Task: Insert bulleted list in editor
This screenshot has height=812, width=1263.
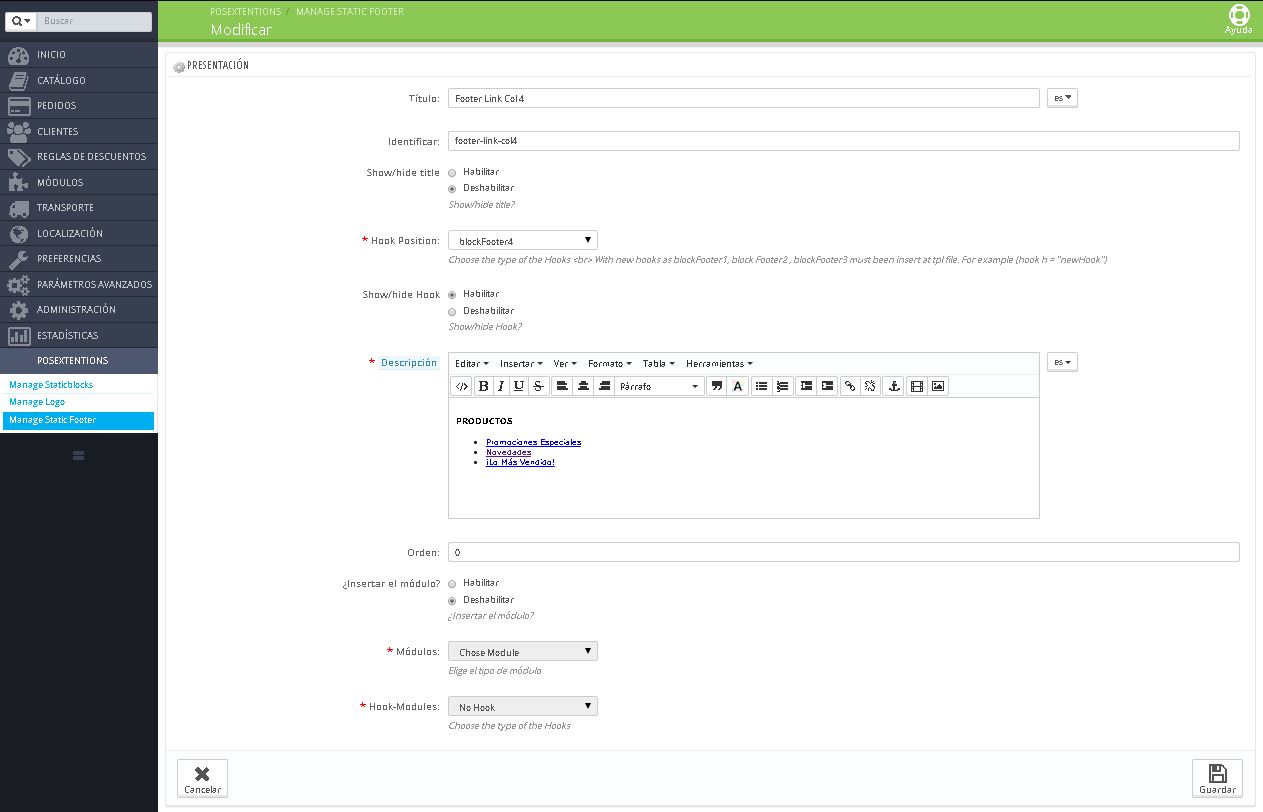Action: point(762,386)
